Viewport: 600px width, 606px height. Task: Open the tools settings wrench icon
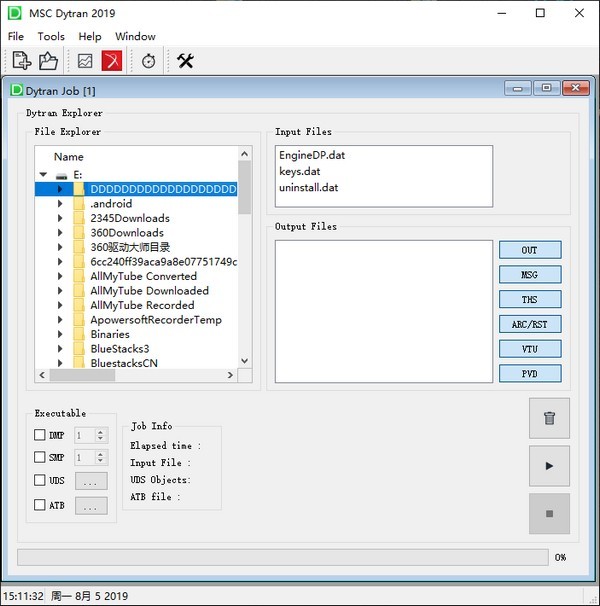click(x=185, y=61)
